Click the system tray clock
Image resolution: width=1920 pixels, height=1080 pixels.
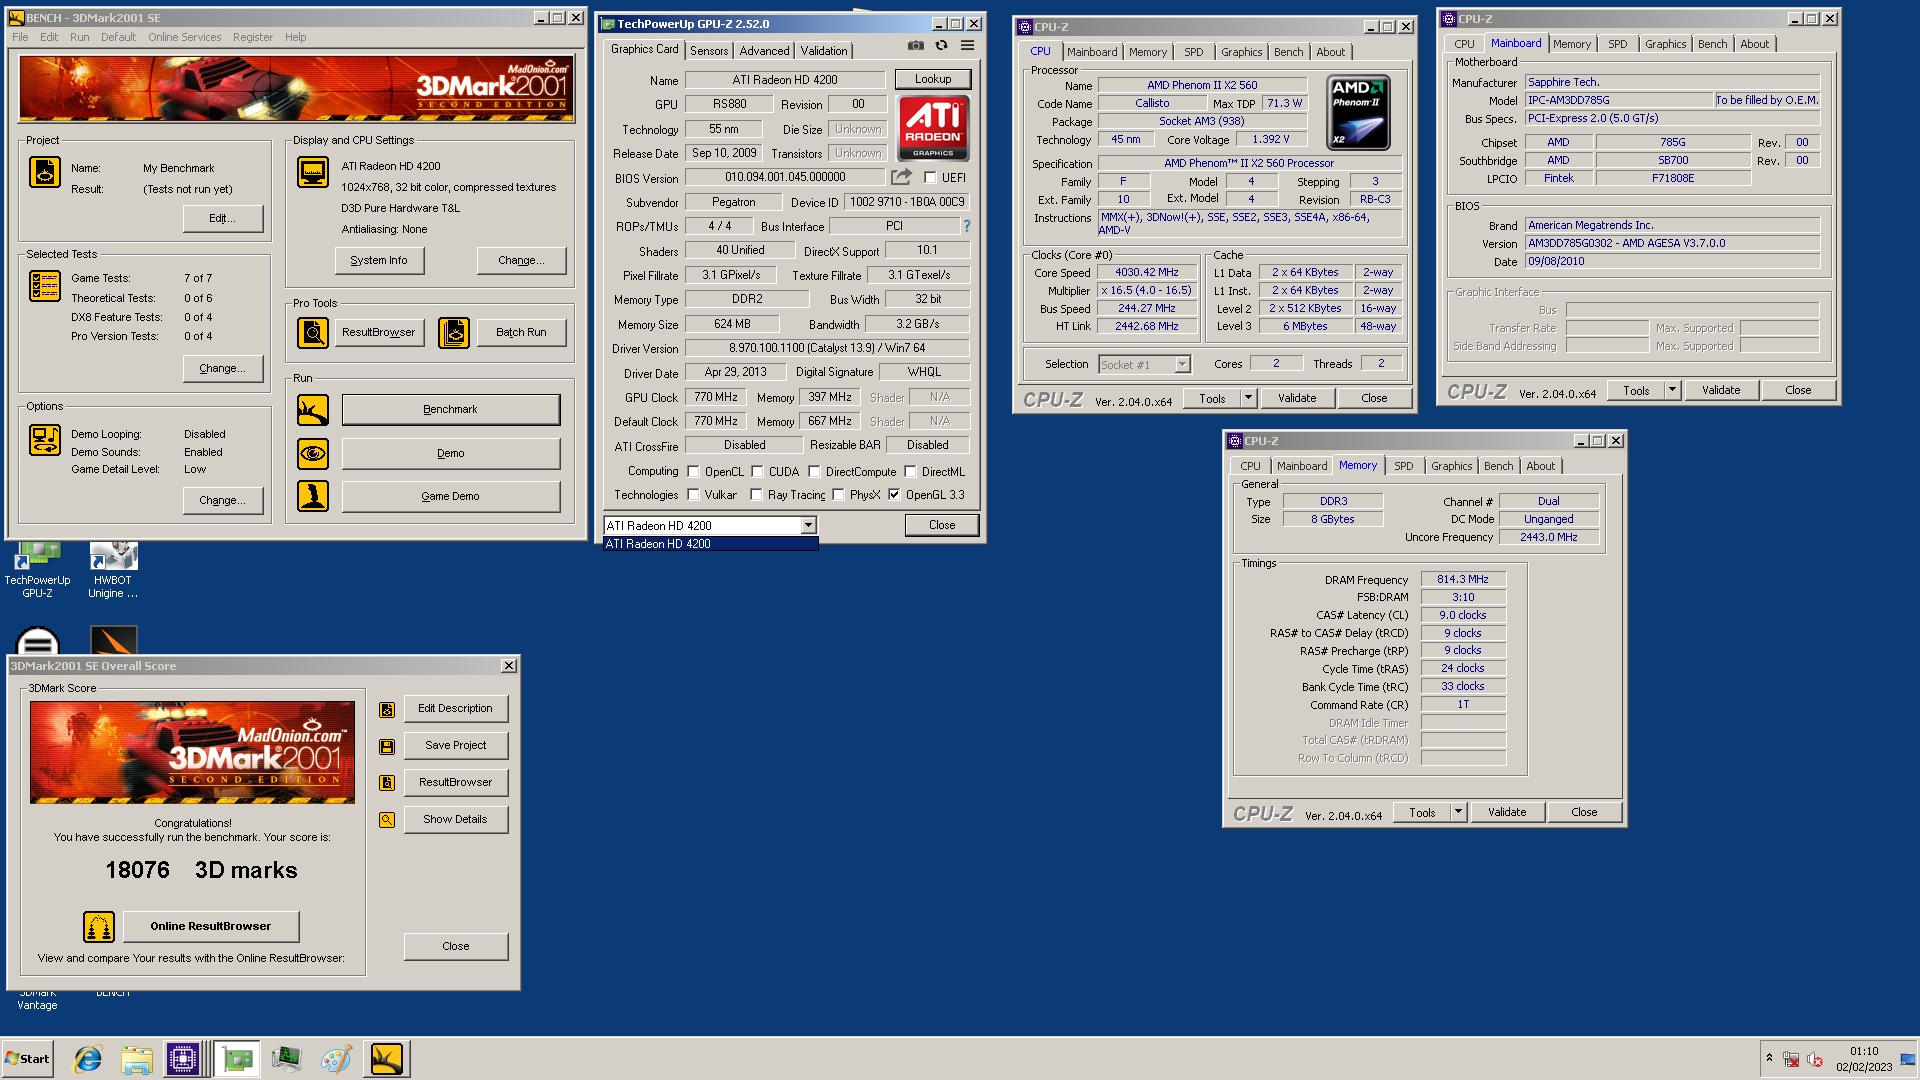click(x=1864, y=1059)
